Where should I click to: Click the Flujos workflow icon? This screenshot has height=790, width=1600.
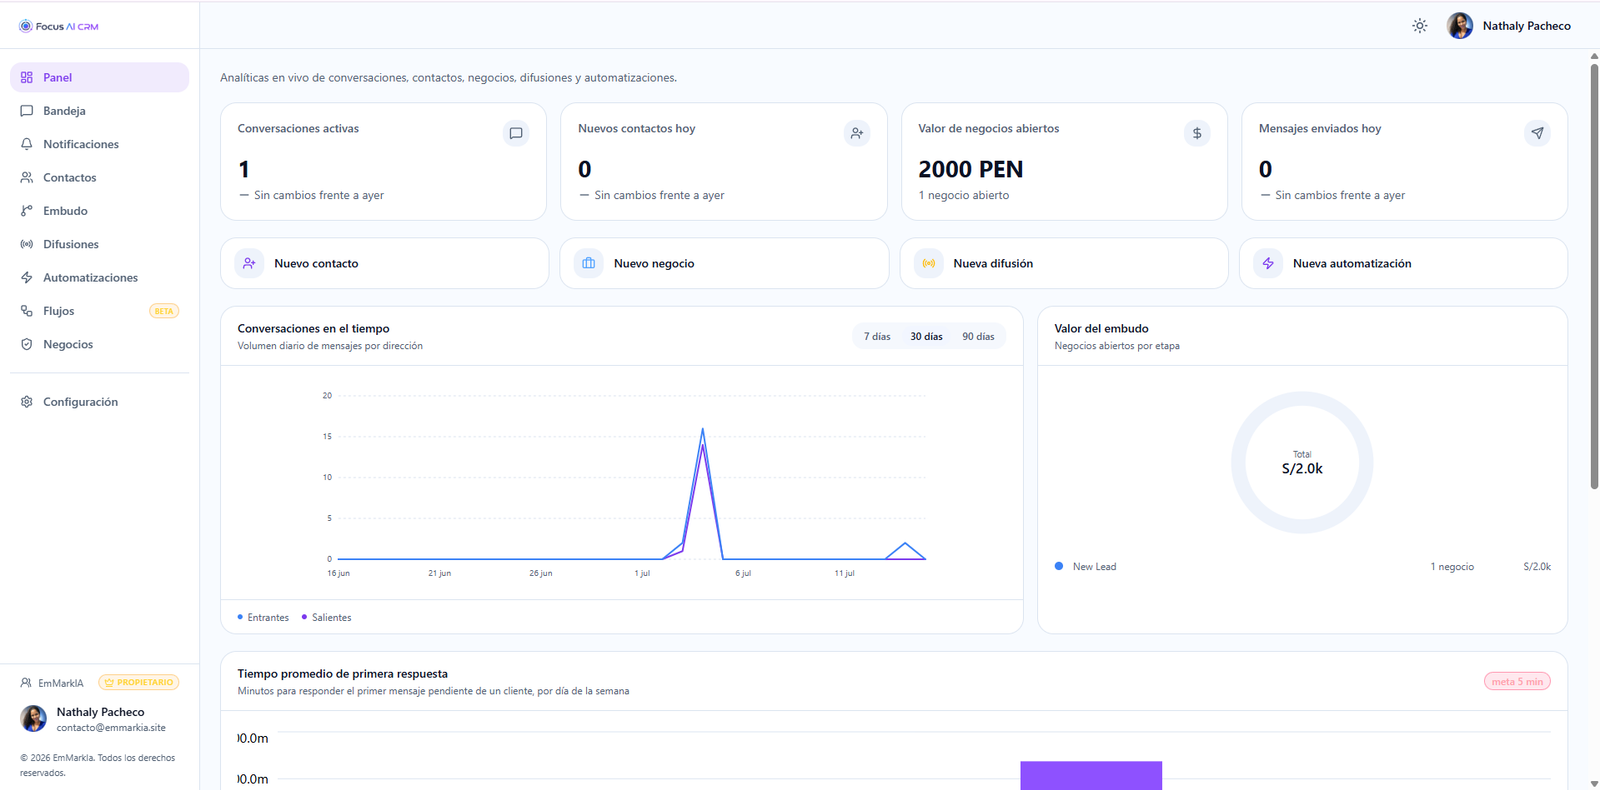tap(27, 311)
